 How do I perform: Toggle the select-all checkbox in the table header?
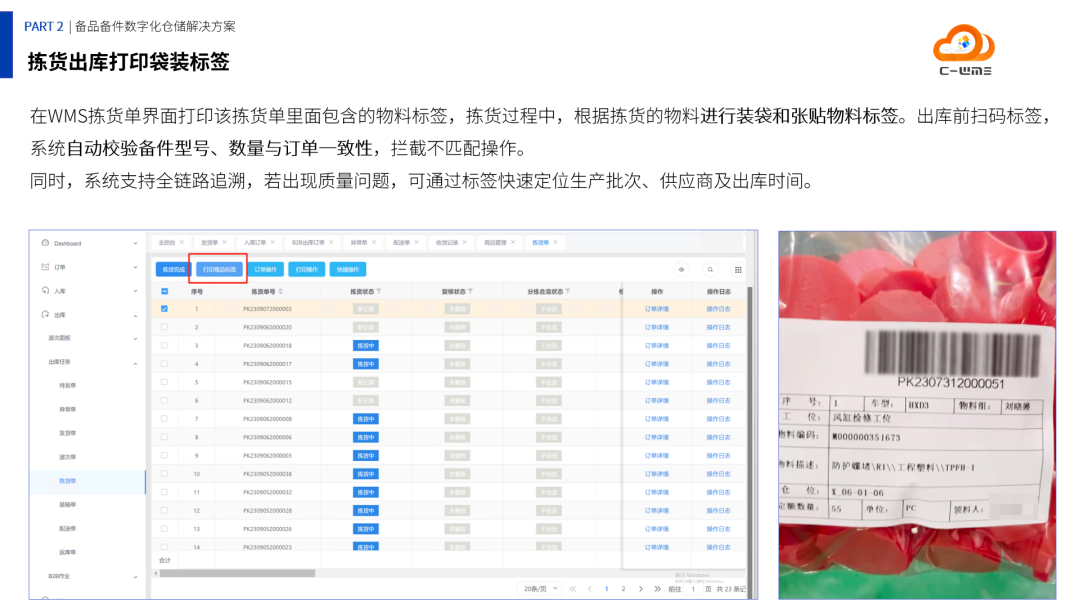(x=163, y=291)
